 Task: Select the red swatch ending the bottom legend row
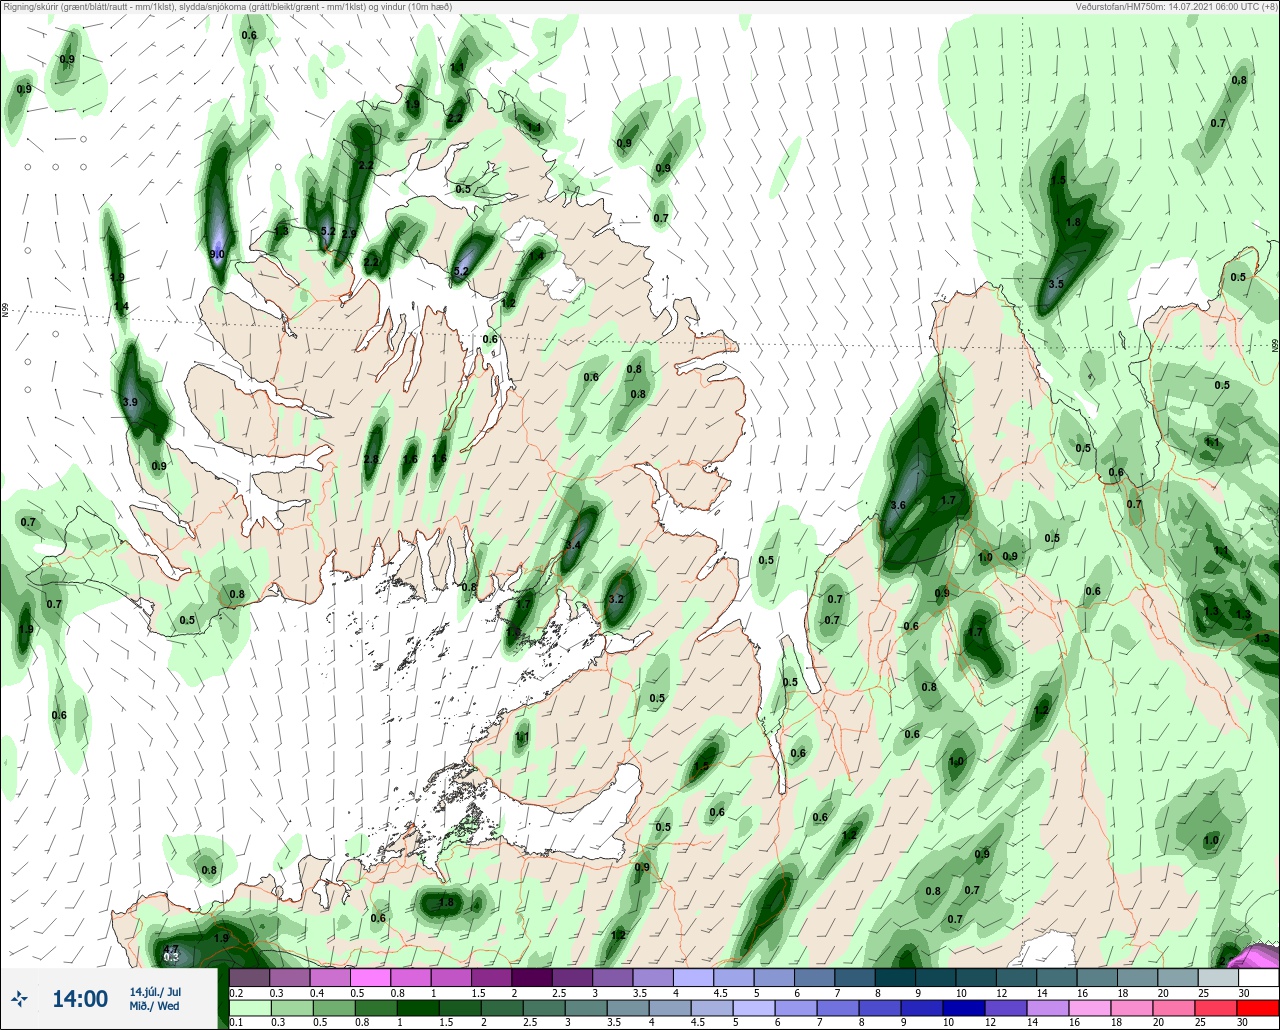tap(1257, 1008)
